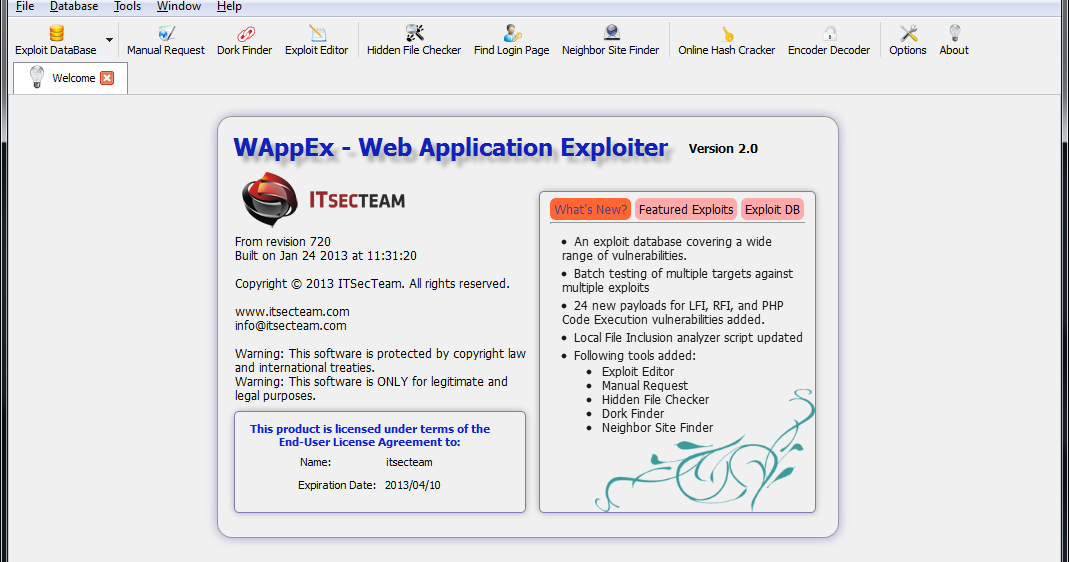Start the Hidden File Checker
This screenshot has width=1069, height=562.
[x=414, y=40]
